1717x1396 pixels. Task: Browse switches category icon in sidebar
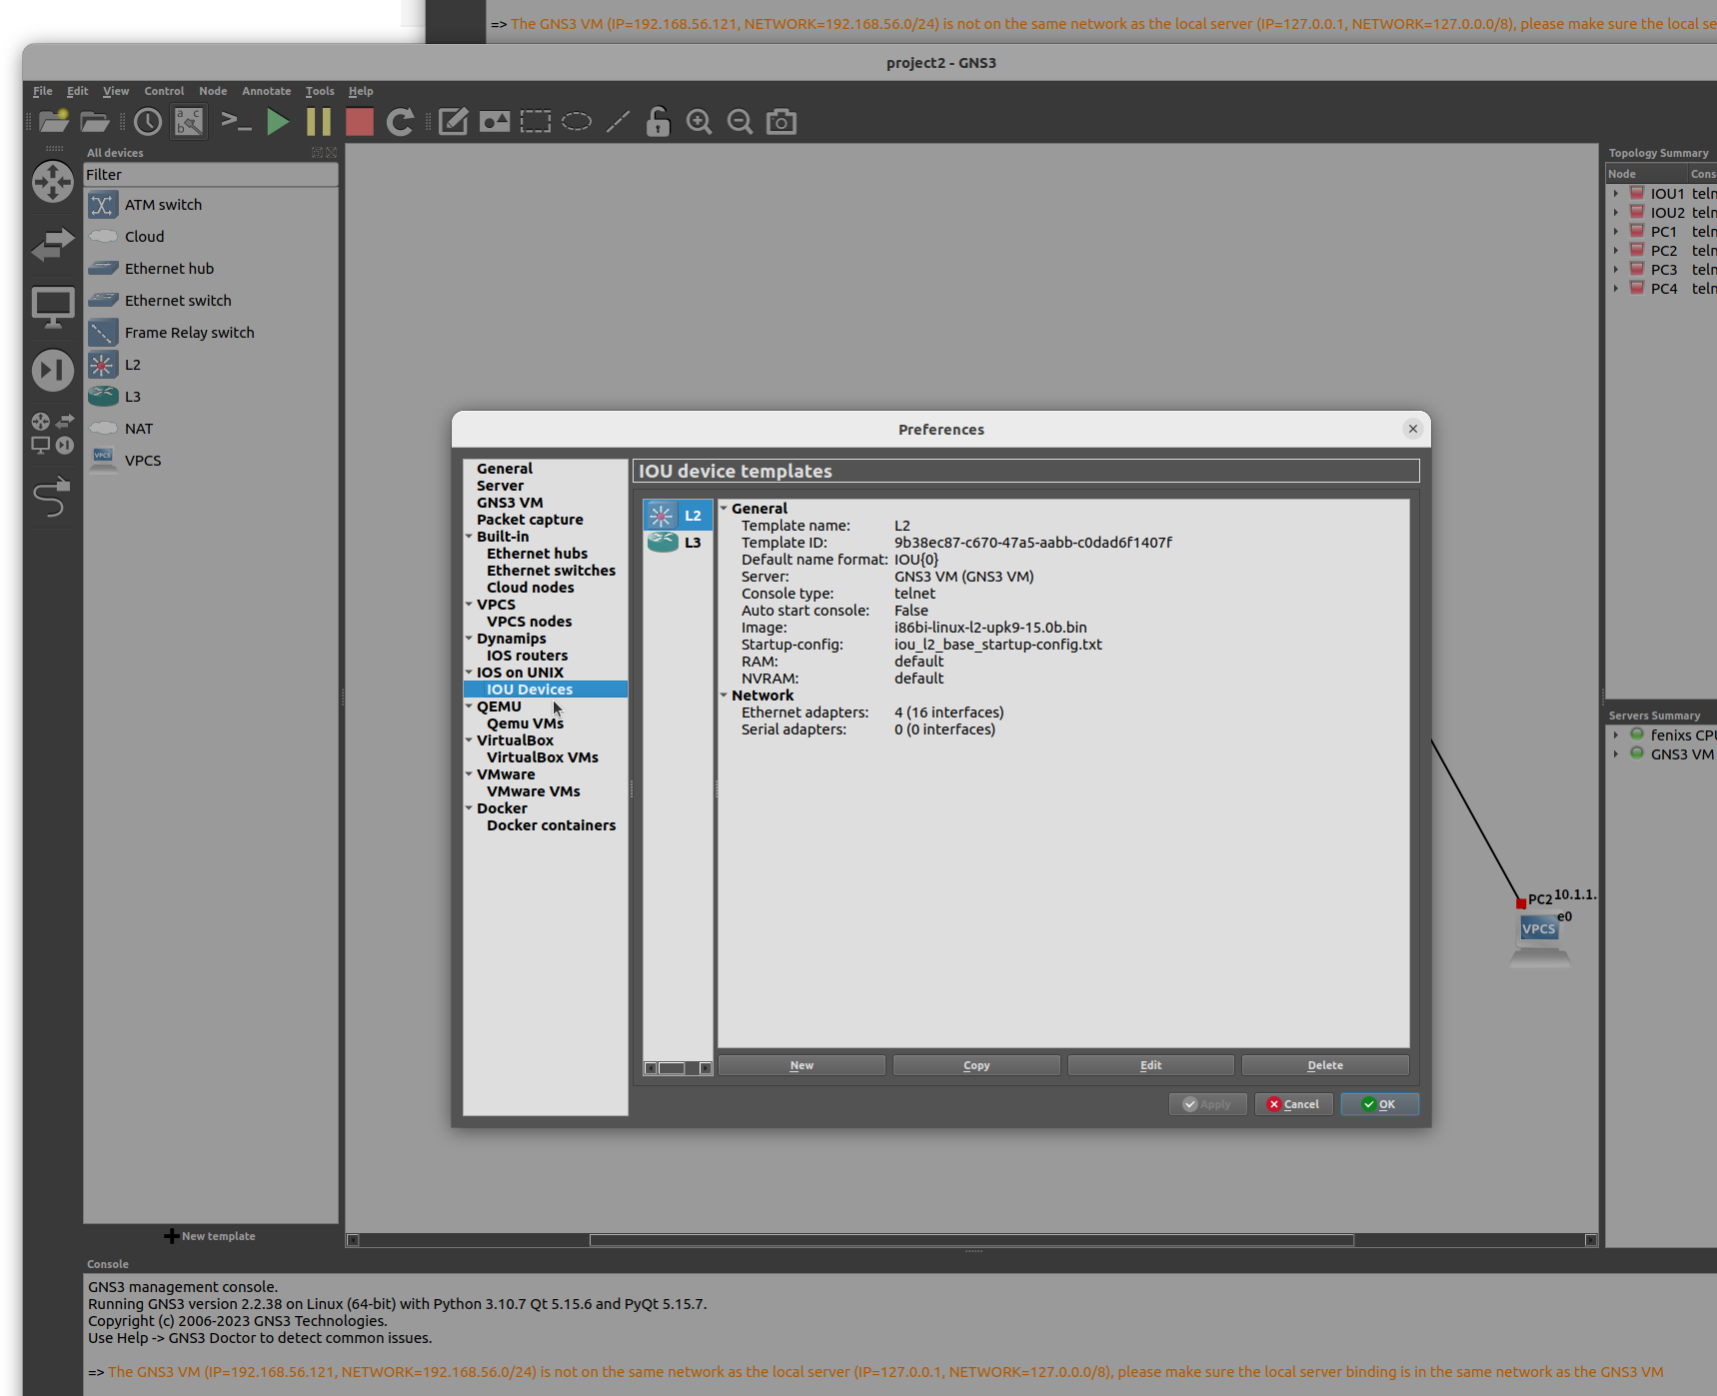(52, 244)
